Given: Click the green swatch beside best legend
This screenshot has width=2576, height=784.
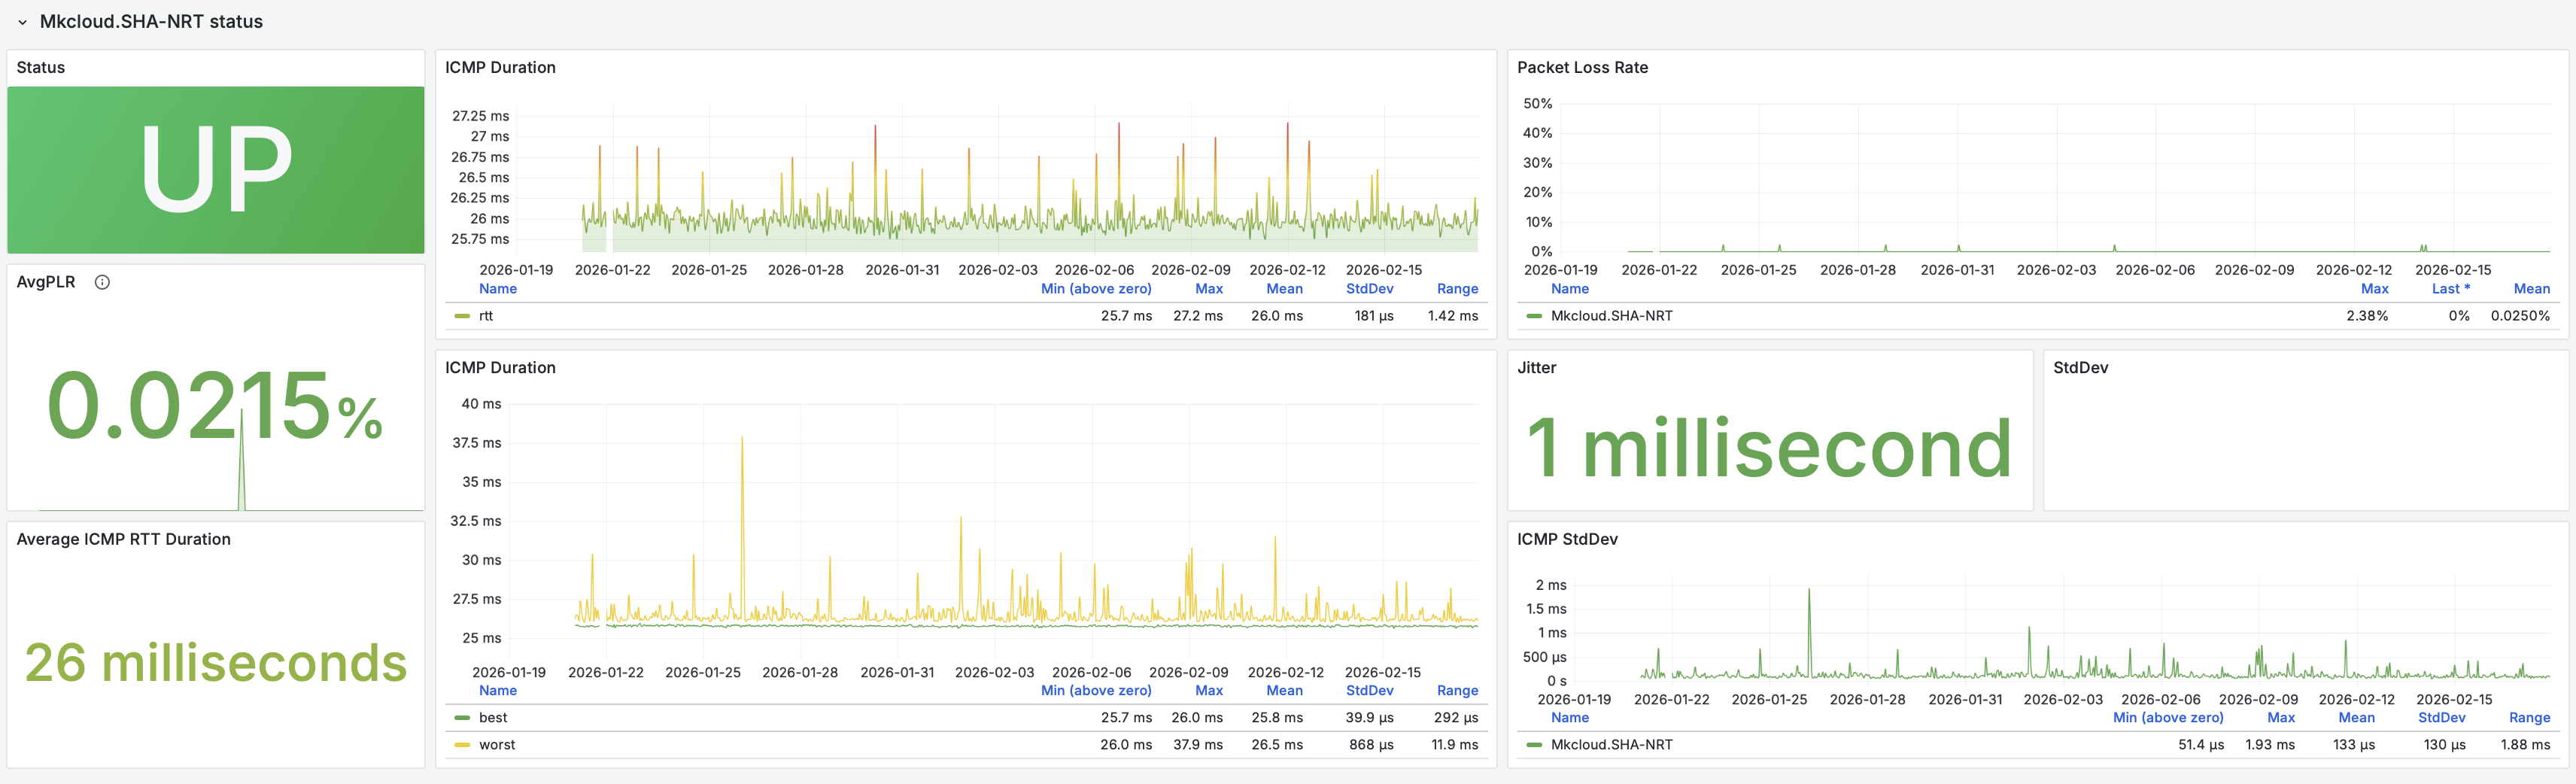Looking at the screenshot, I should pos(462,718).
